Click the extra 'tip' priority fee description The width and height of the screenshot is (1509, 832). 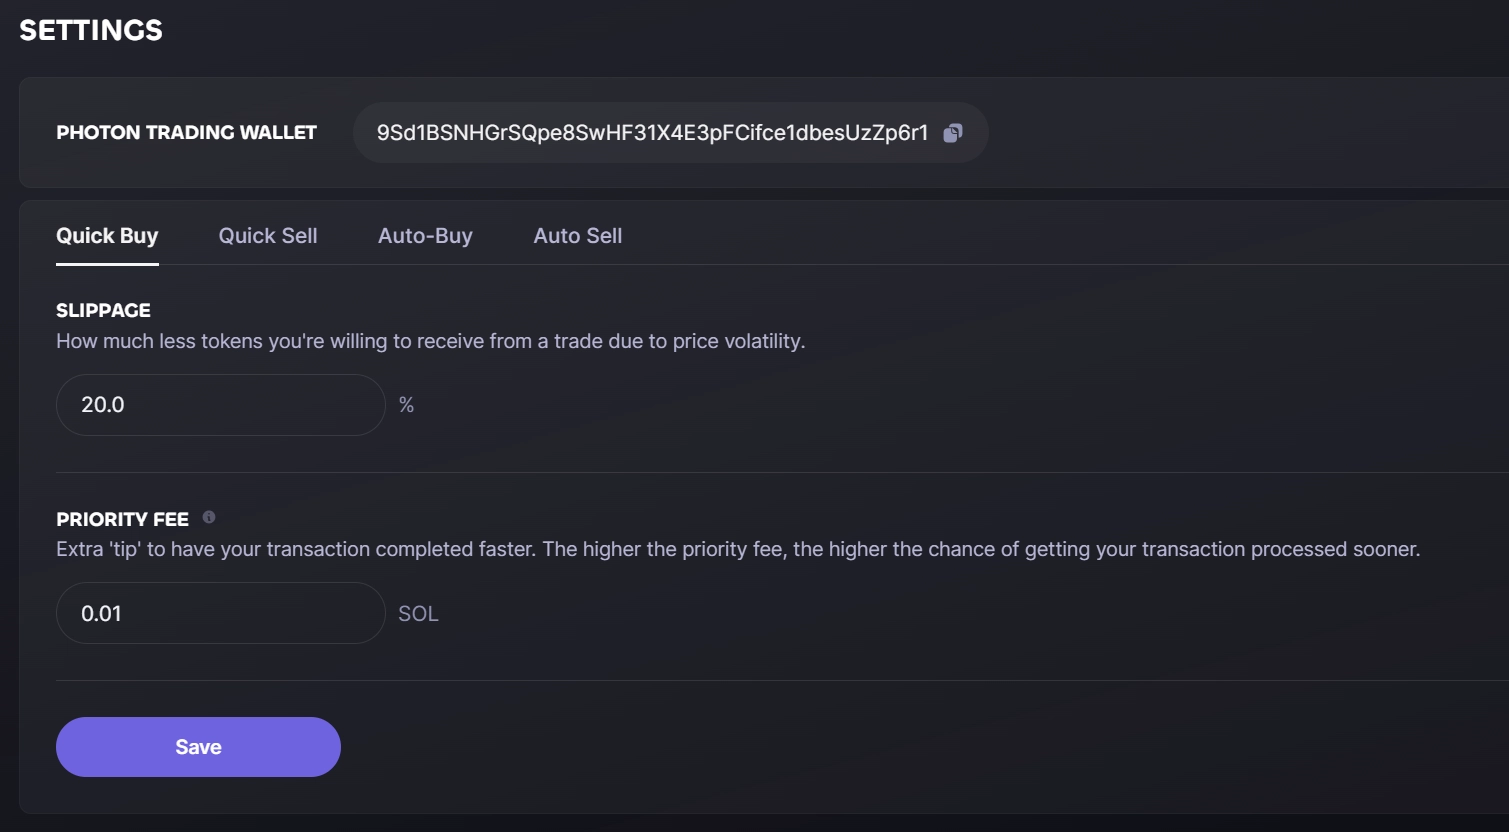737,549
